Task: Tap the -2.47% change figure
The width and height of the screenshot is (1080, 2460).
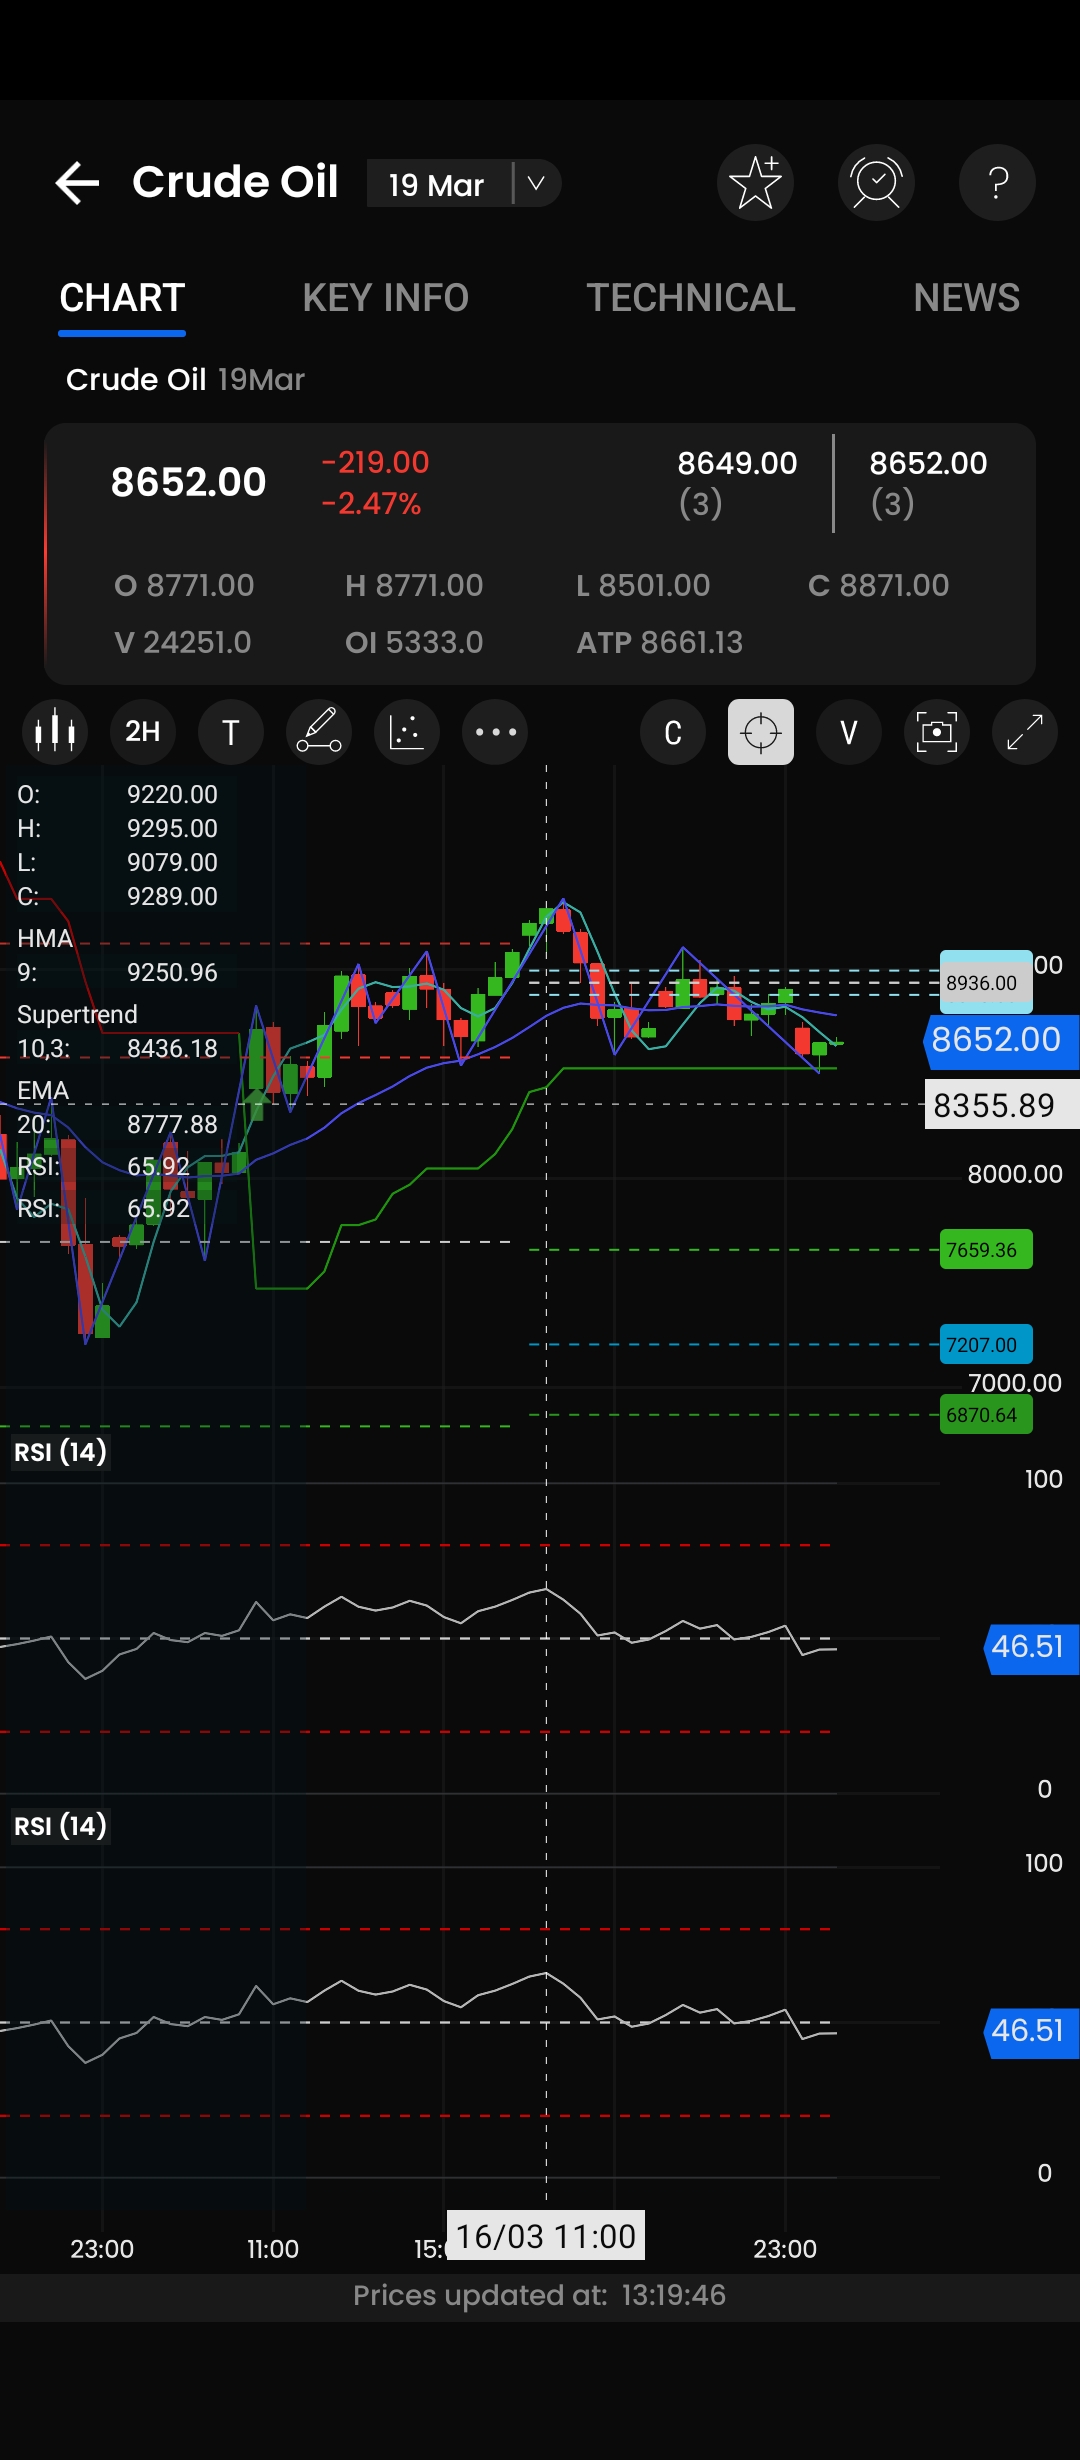Action: (x=371, y=503)
